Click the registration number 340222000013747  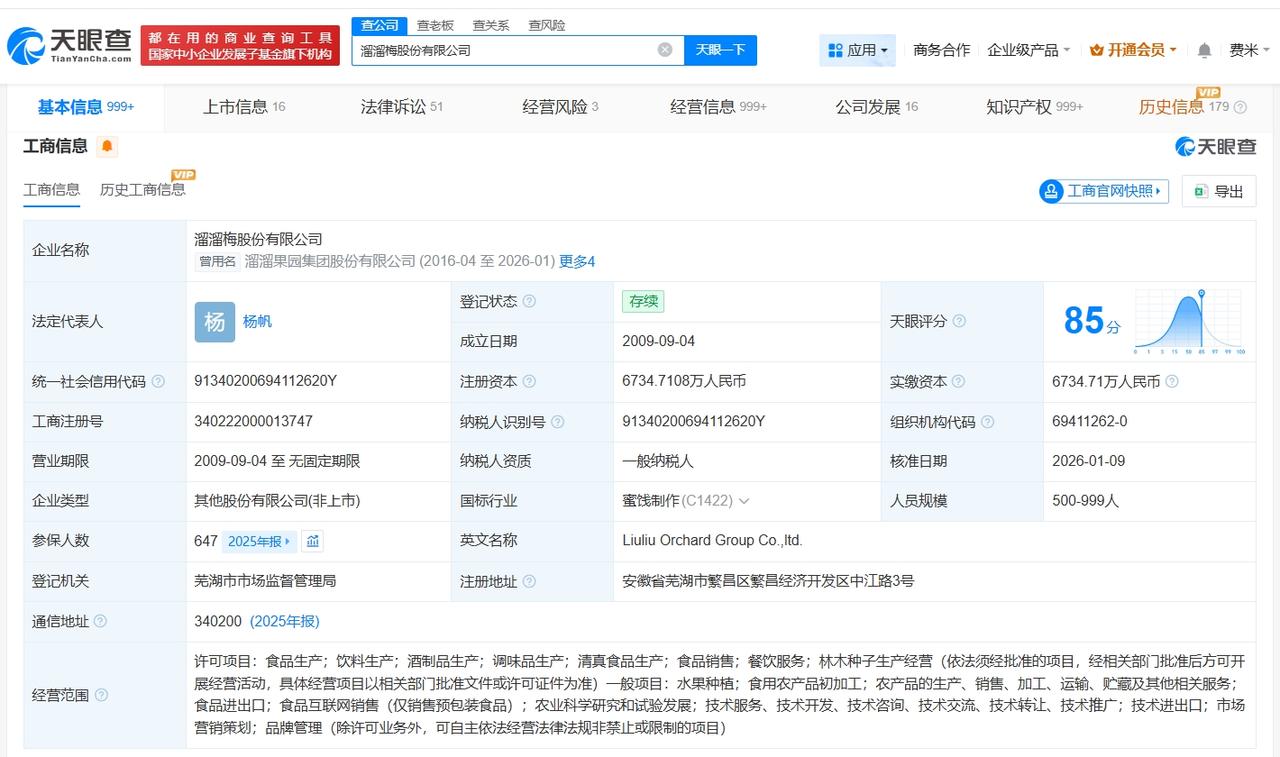point(253,422)
